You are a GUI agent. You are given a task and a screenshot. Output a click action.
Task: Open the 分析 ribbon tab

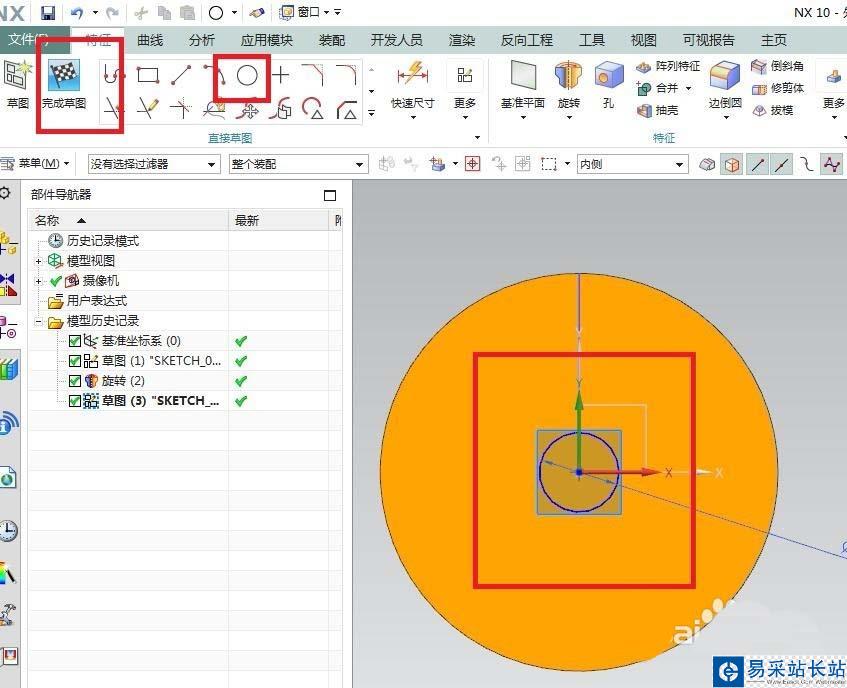pyautogui.click(x=201, y=40)
